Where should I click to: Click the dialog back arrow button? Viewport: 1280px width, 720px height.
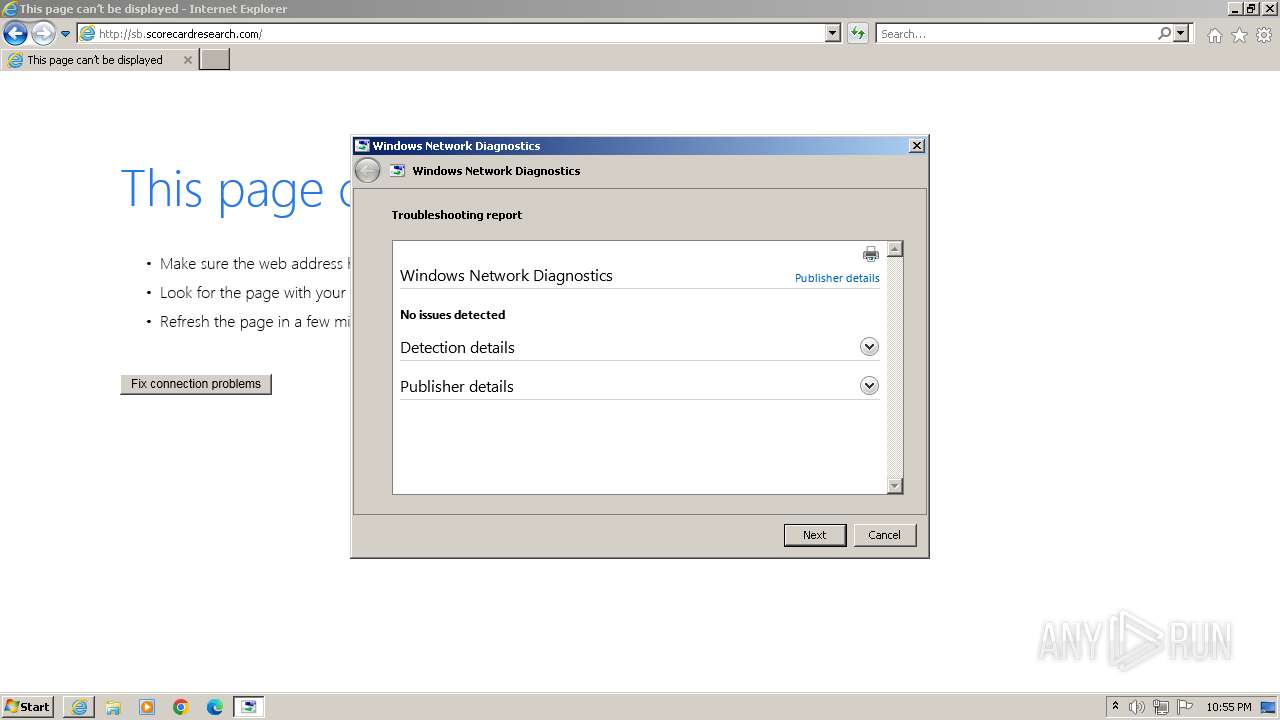coord(367,171)
